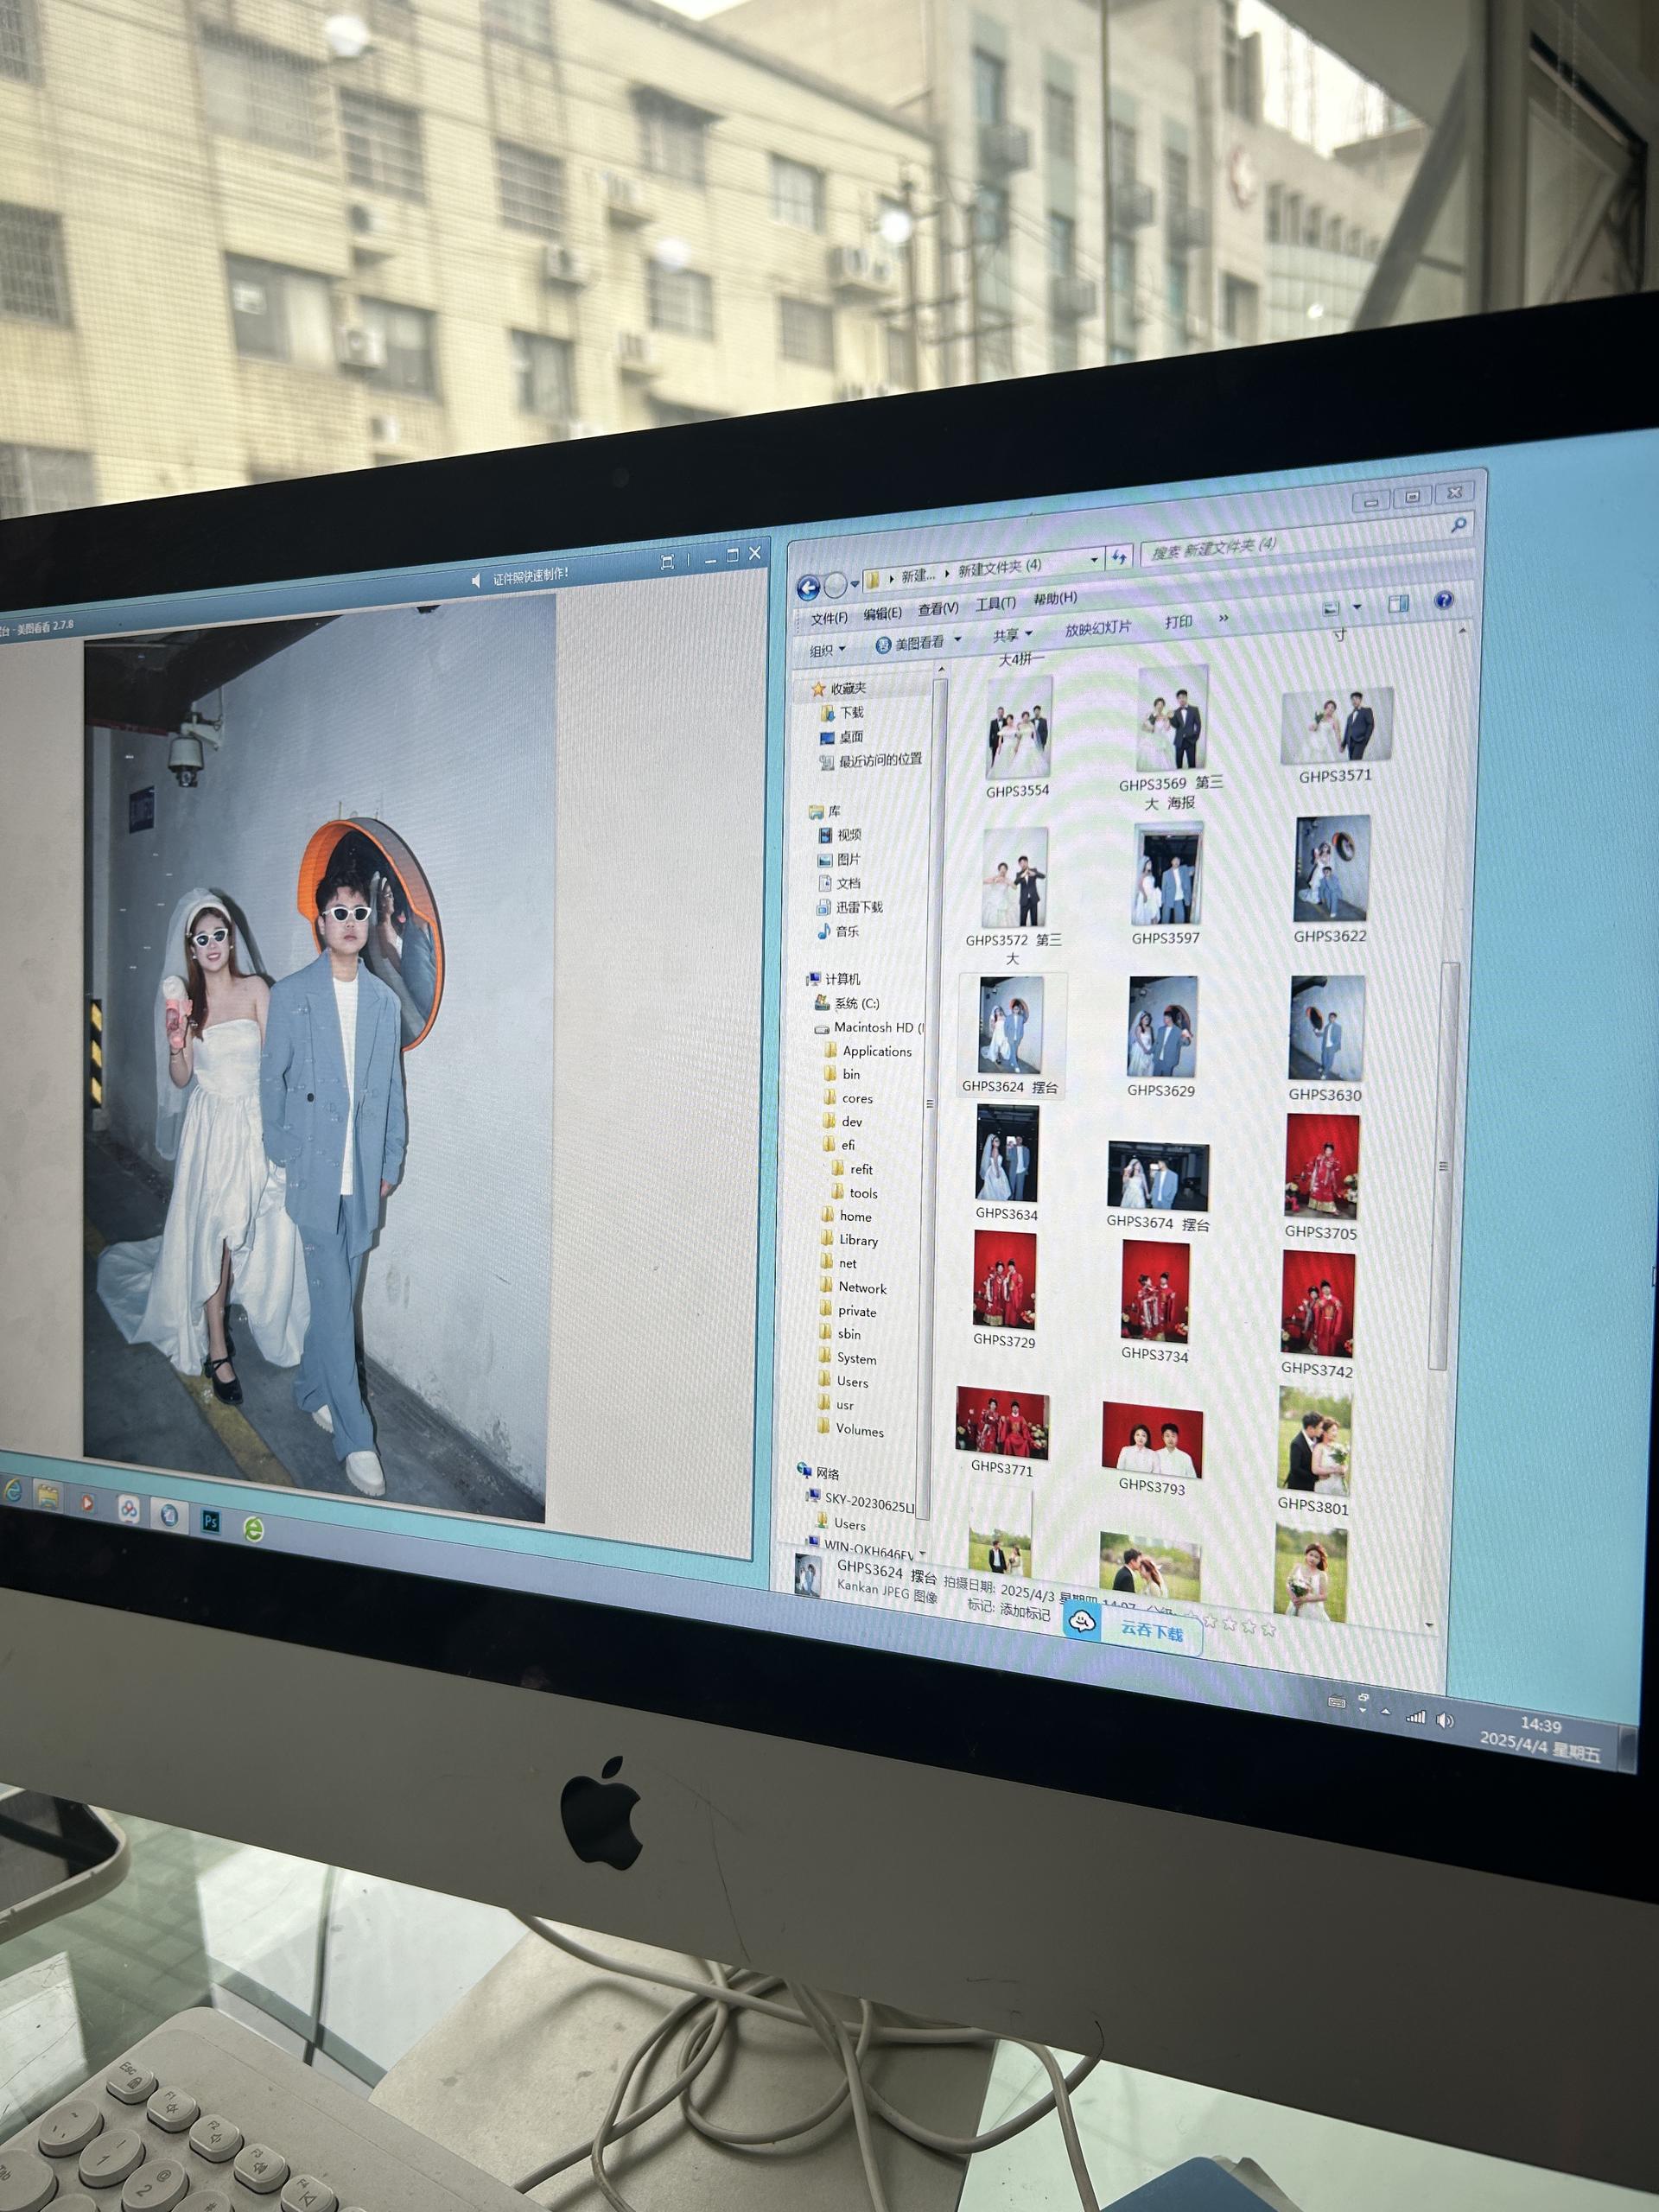Toggle the preview pane icon in Explorer toolbar
This screenshot has width=1659, height=2212.
[1398, 603]
